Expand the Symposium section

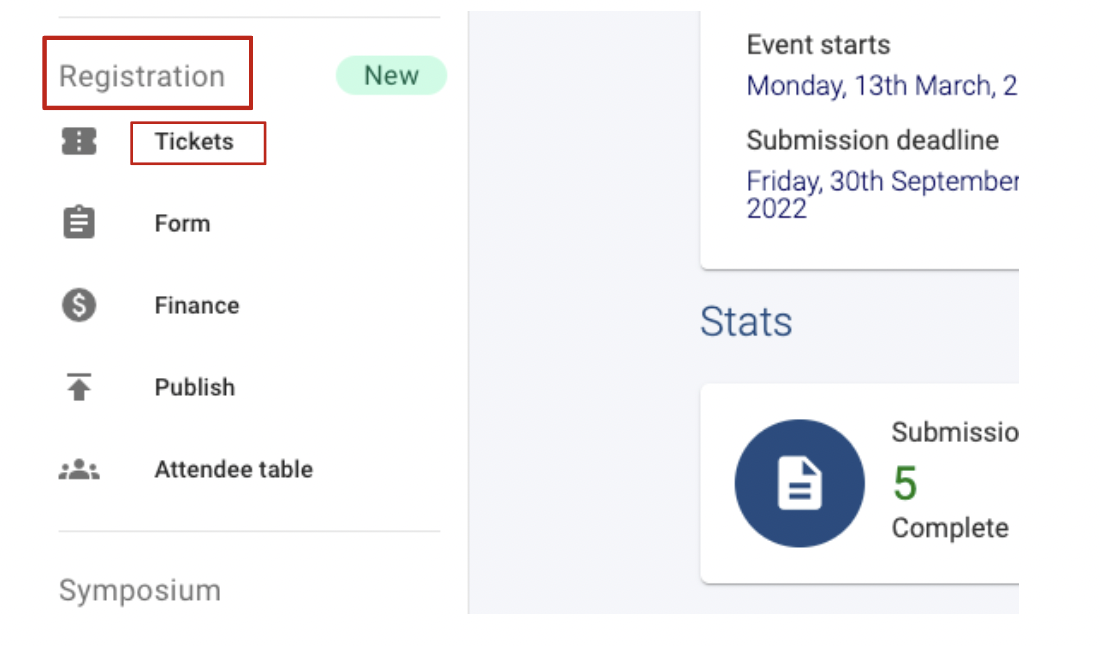pos(139,590)
